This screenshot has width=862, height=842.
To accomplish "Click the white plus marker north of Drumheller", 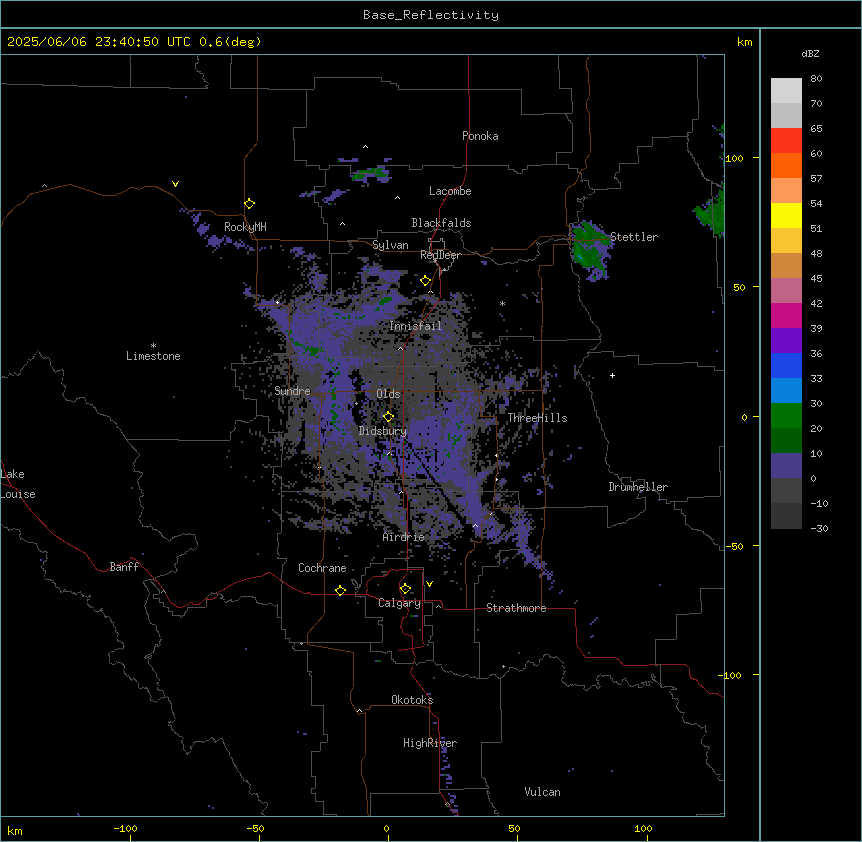I will (612, 375).
